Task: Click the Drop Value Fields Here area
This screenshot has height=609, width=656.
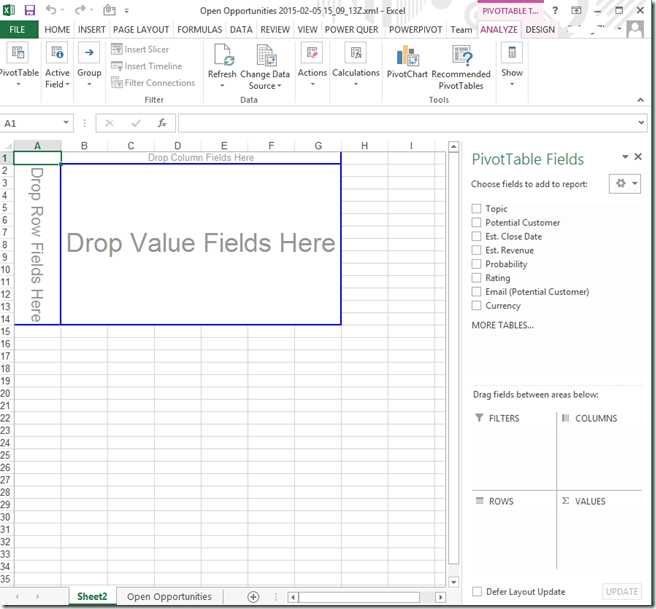Action: point(201,243)
